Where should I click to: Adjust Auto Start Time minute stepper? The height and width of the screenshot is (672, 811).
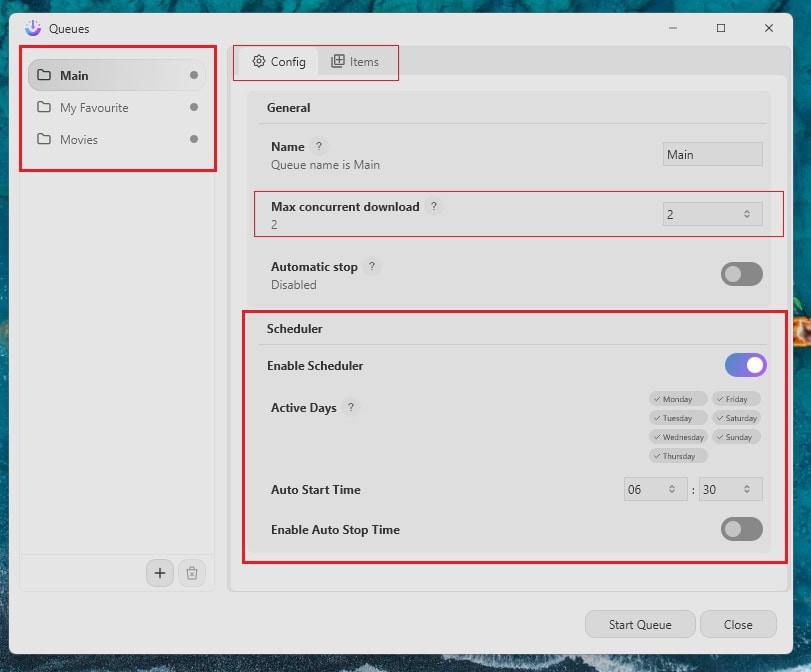[747, 489]
